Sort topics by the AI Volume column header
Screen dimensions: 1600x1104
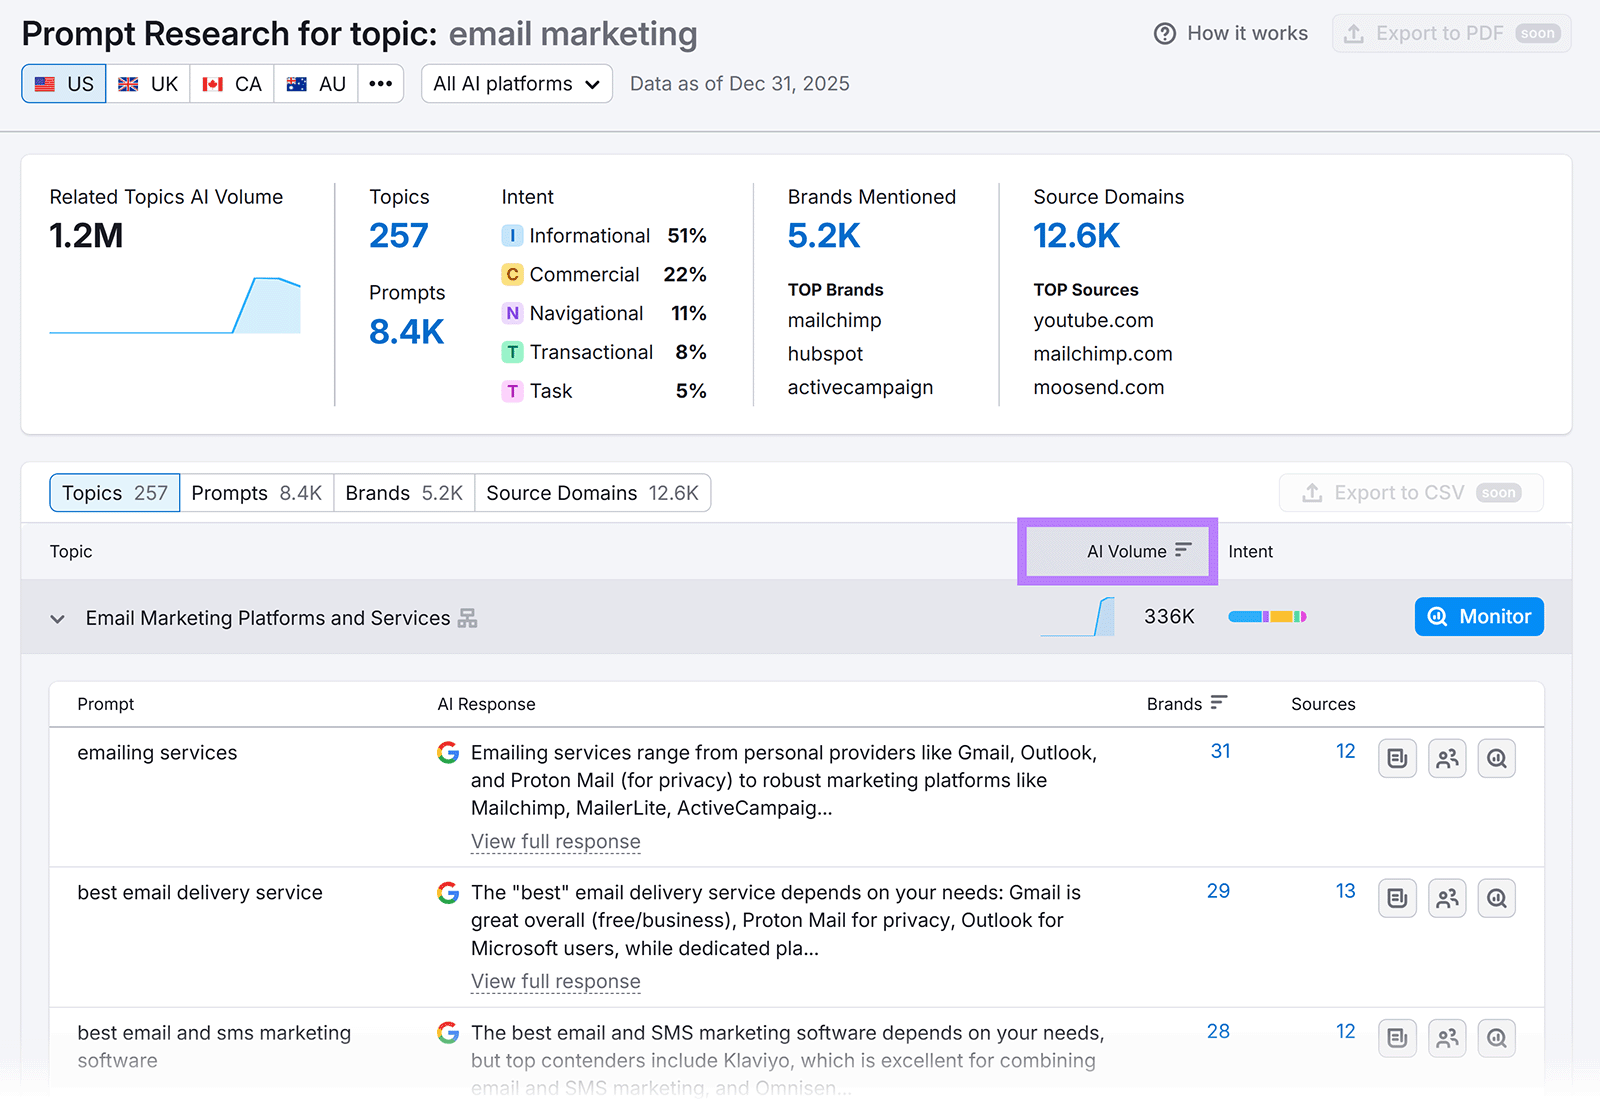1117,551
